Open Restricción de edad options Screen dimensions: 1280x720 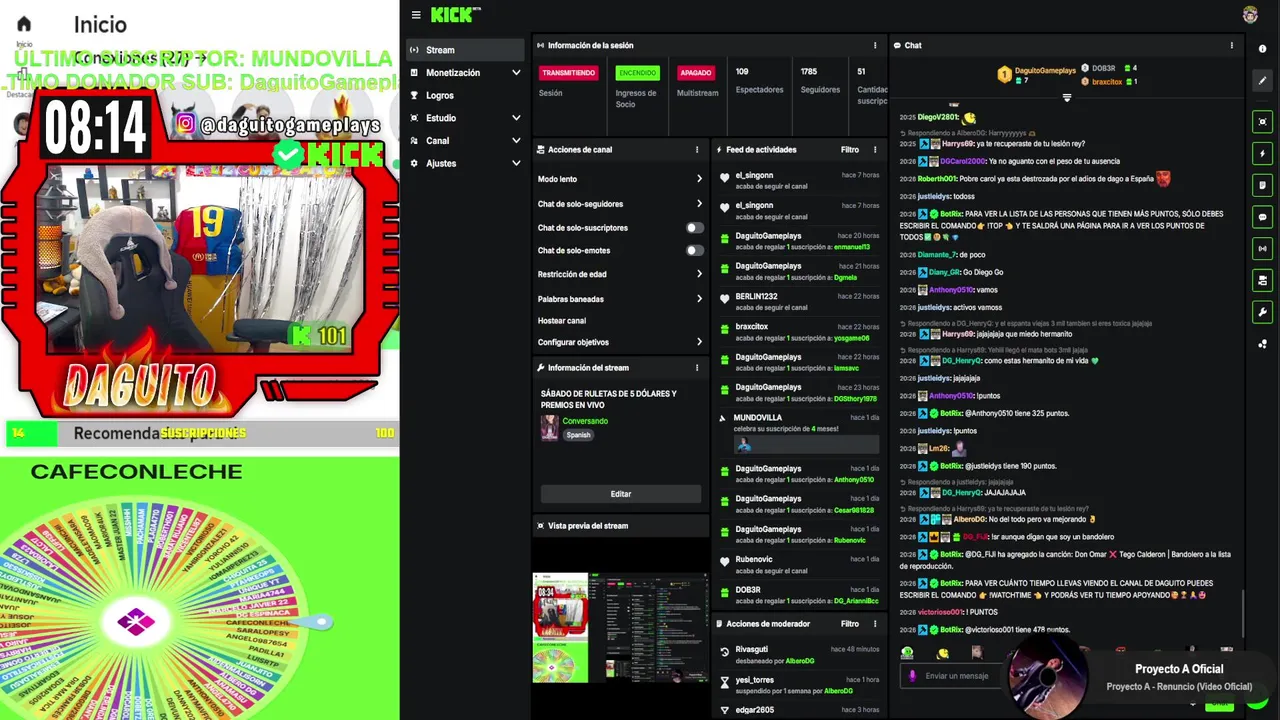[620, 274]
